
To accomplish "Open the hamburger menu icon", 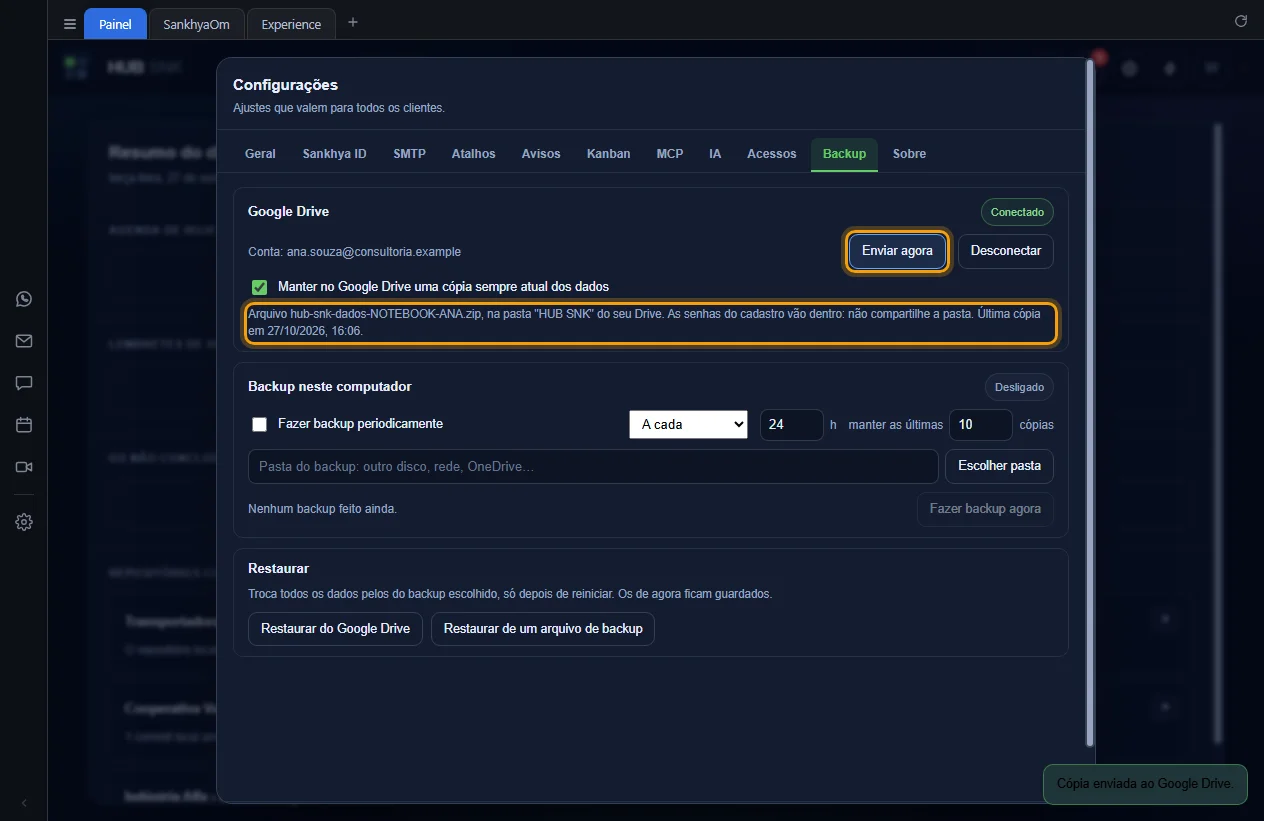I will click(x=69, y=24).
